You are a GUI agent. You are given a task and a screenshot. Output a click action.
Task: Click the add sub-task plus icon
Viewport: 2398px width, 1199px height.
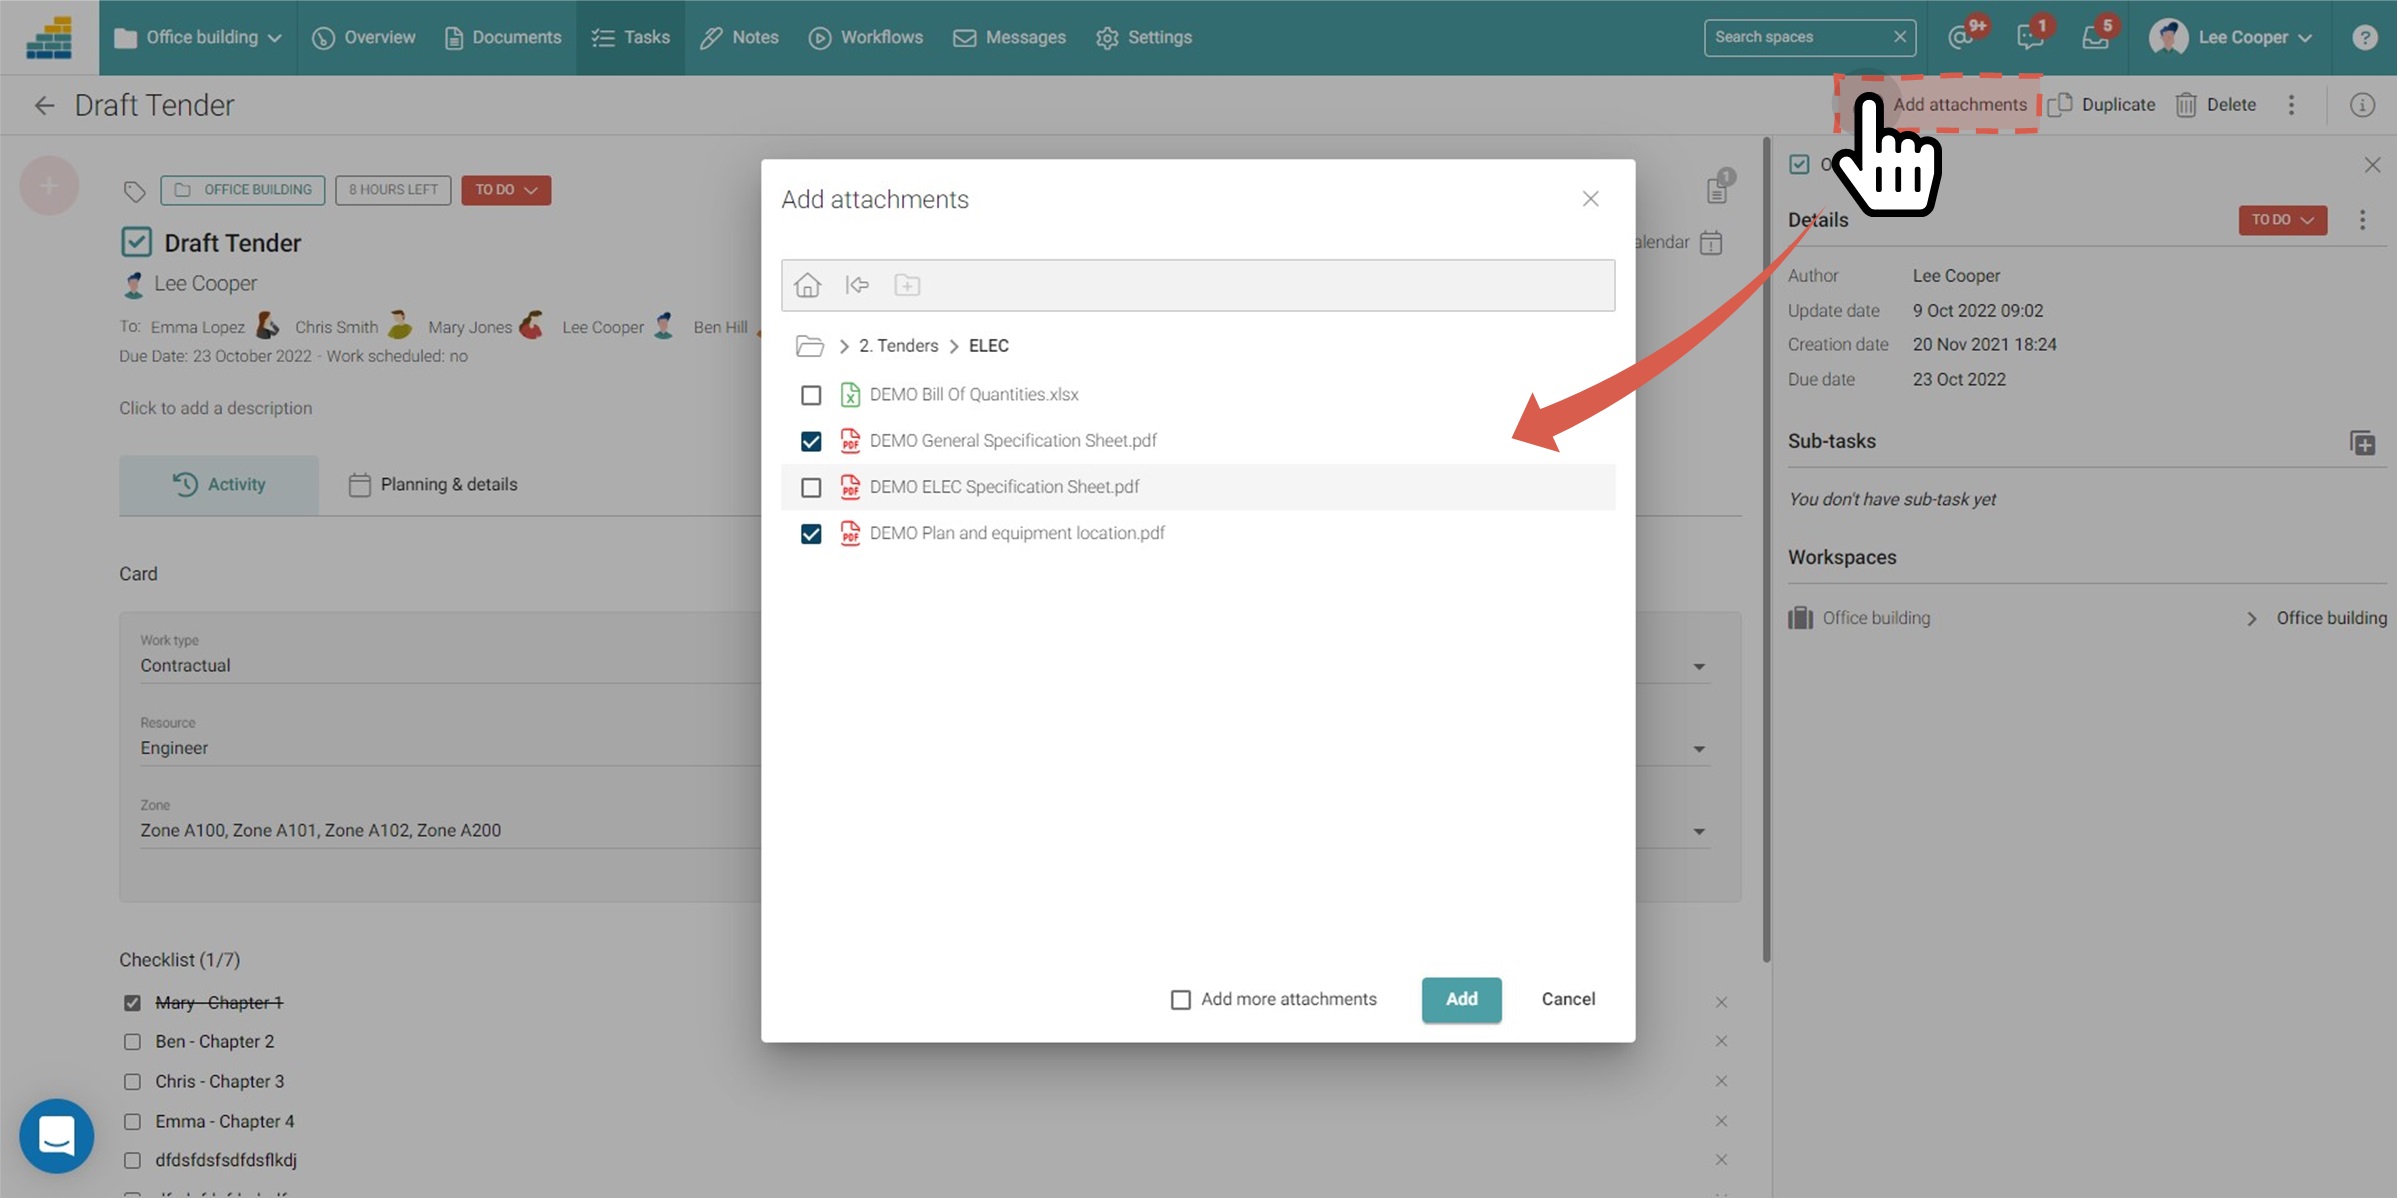pyautogui.click(x=2362, y=442)
